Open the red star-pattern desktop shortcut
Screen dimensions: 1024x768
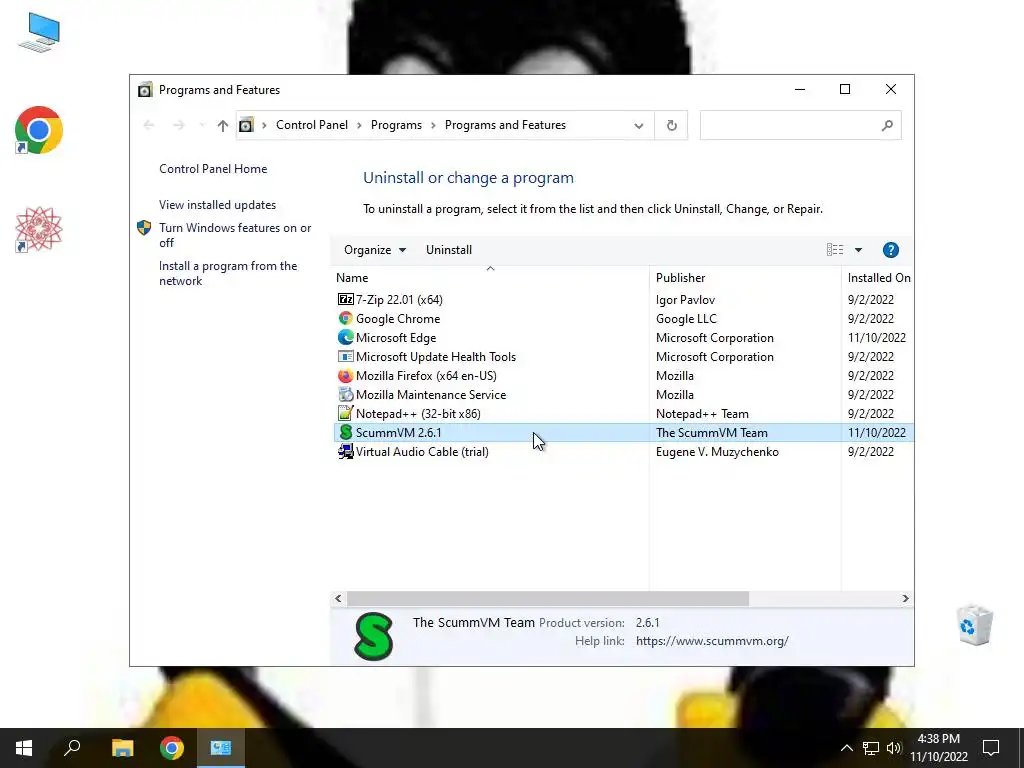[39, 229]
